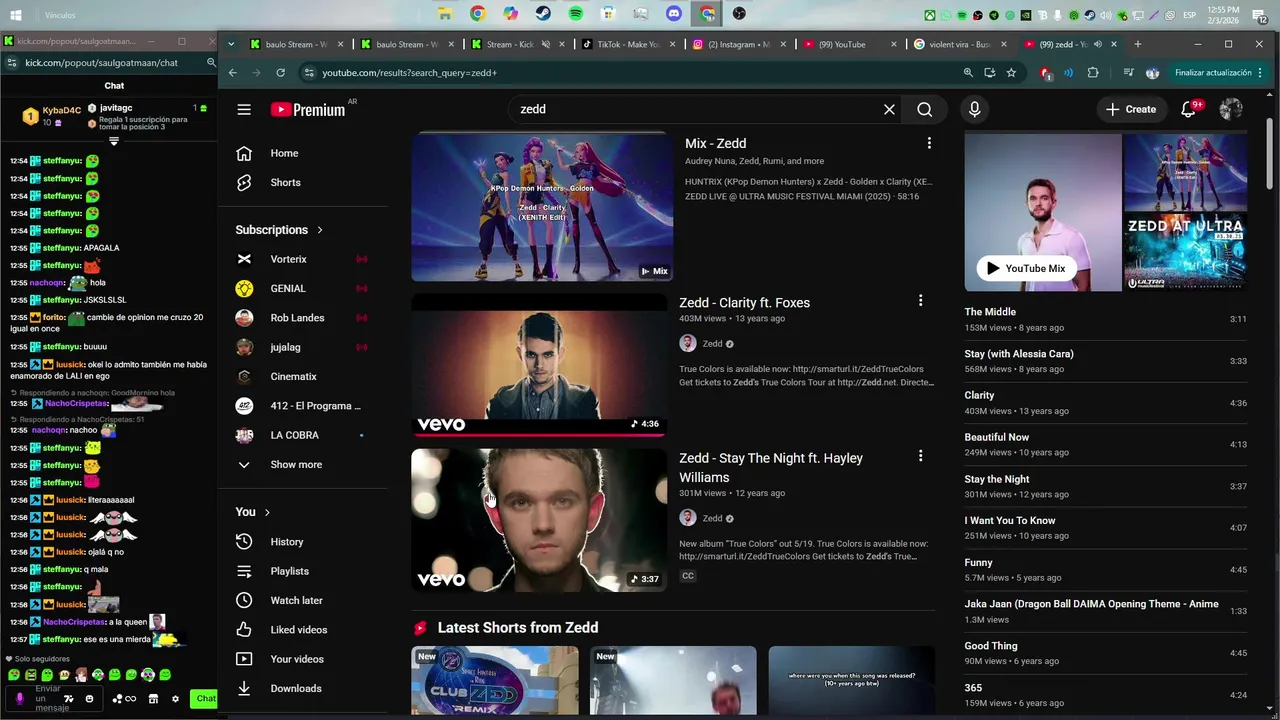Open chat settings gear in Kick window
The height and width of the screenshot is (720, 1280).
pos(175,699)
